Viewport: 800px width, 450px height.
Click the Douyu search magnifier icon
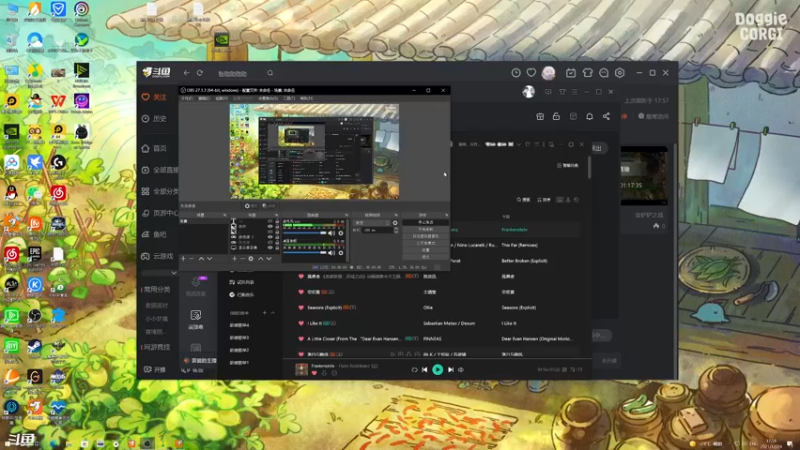[270, 73]
